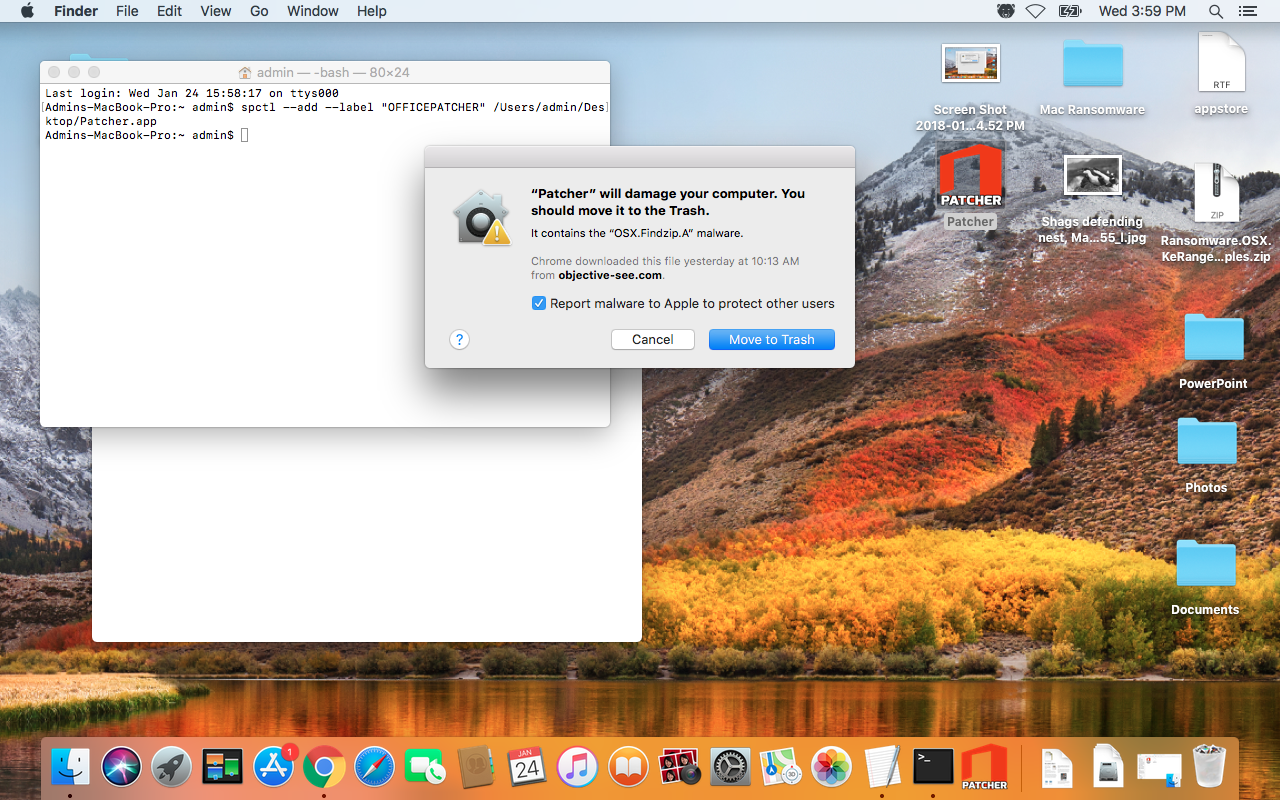
Task: Open Launchpad rocket icon in Dock
Action: point(172,767)
